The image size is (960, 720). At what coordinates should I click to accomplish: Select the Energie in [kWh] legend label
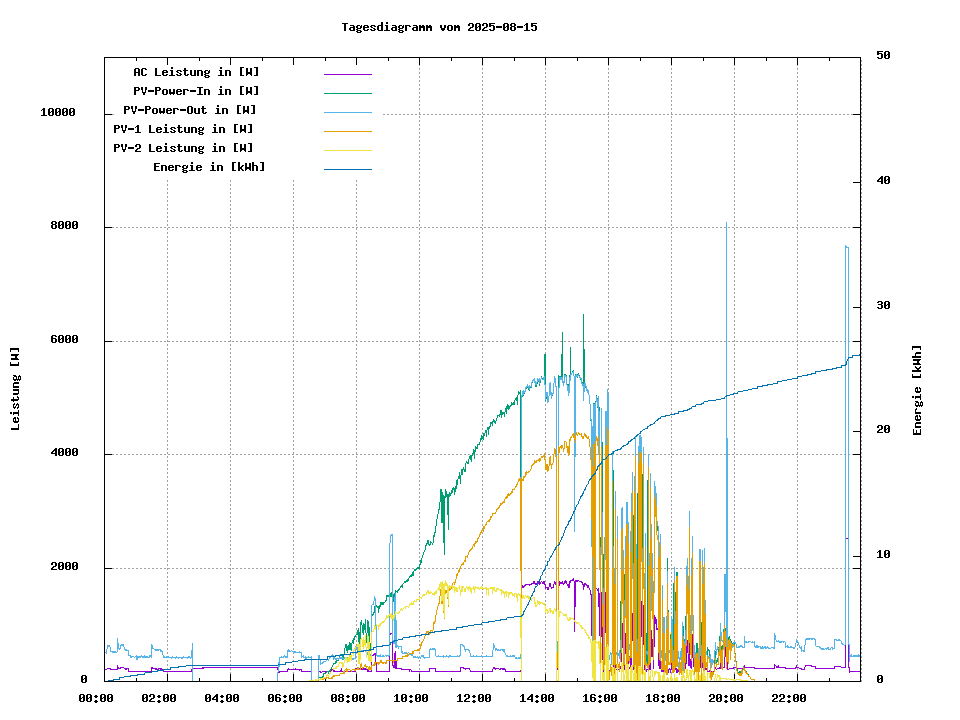[209, 167]
